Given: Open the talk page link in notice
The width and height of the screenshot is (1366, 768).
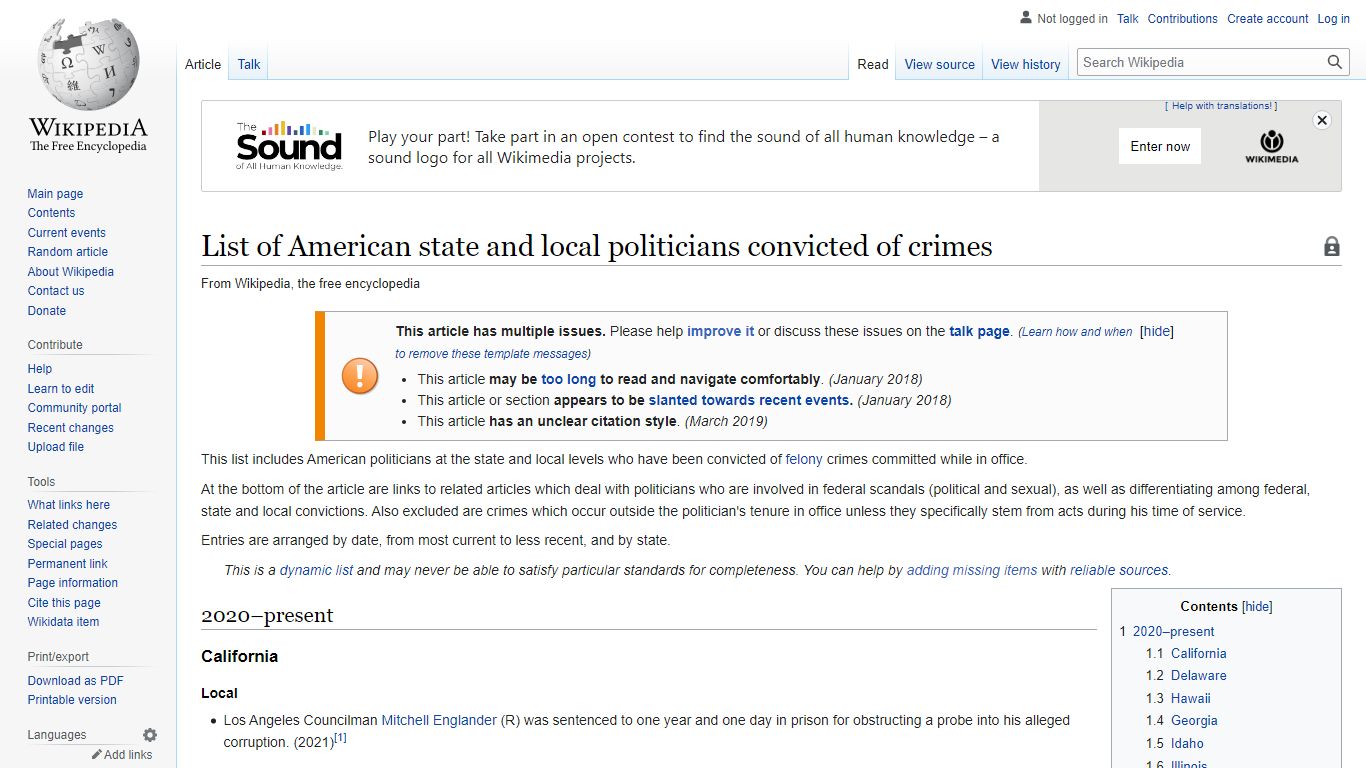Looking at the screenshot, I should [x=979, y=331].
